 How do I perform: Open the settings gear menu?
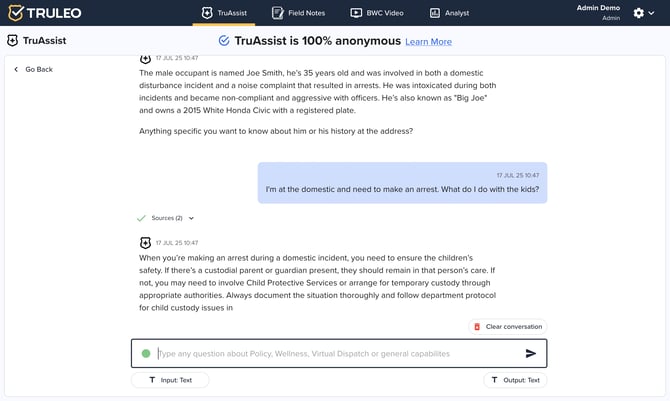click(x=640, y=13)
